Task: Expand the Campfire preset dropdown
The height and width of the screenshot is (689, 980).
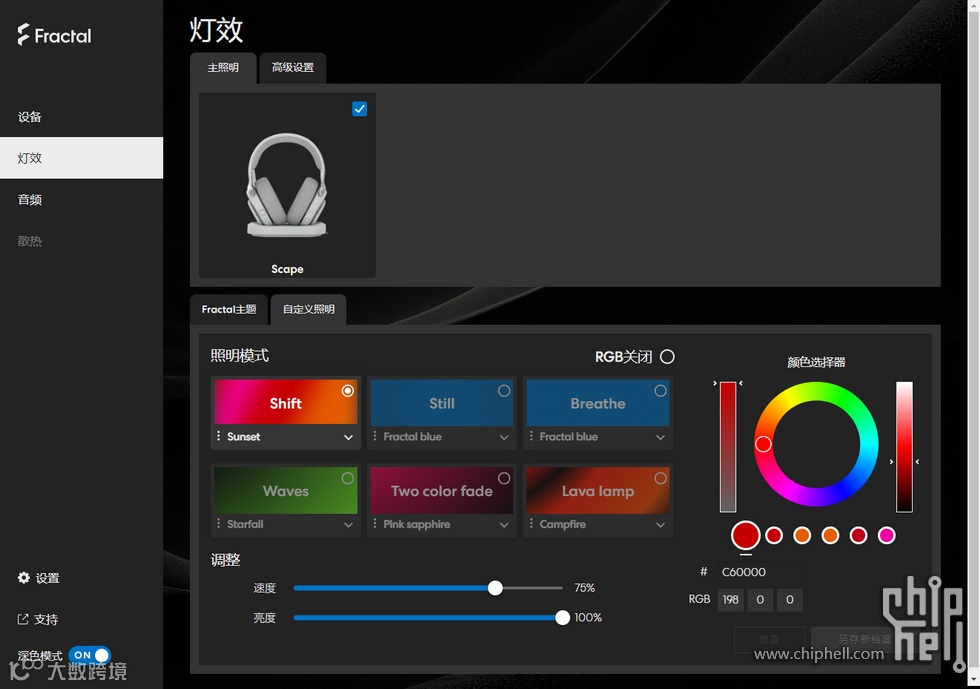Action: pos(660,525)
